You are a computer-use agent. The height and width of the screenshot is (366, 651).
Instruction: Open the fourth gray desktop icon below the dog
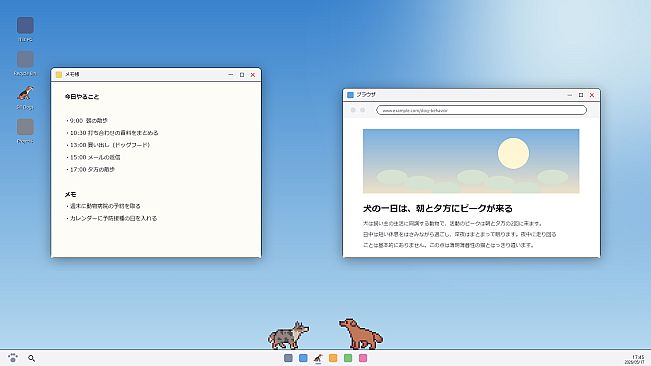pos(25,127)
